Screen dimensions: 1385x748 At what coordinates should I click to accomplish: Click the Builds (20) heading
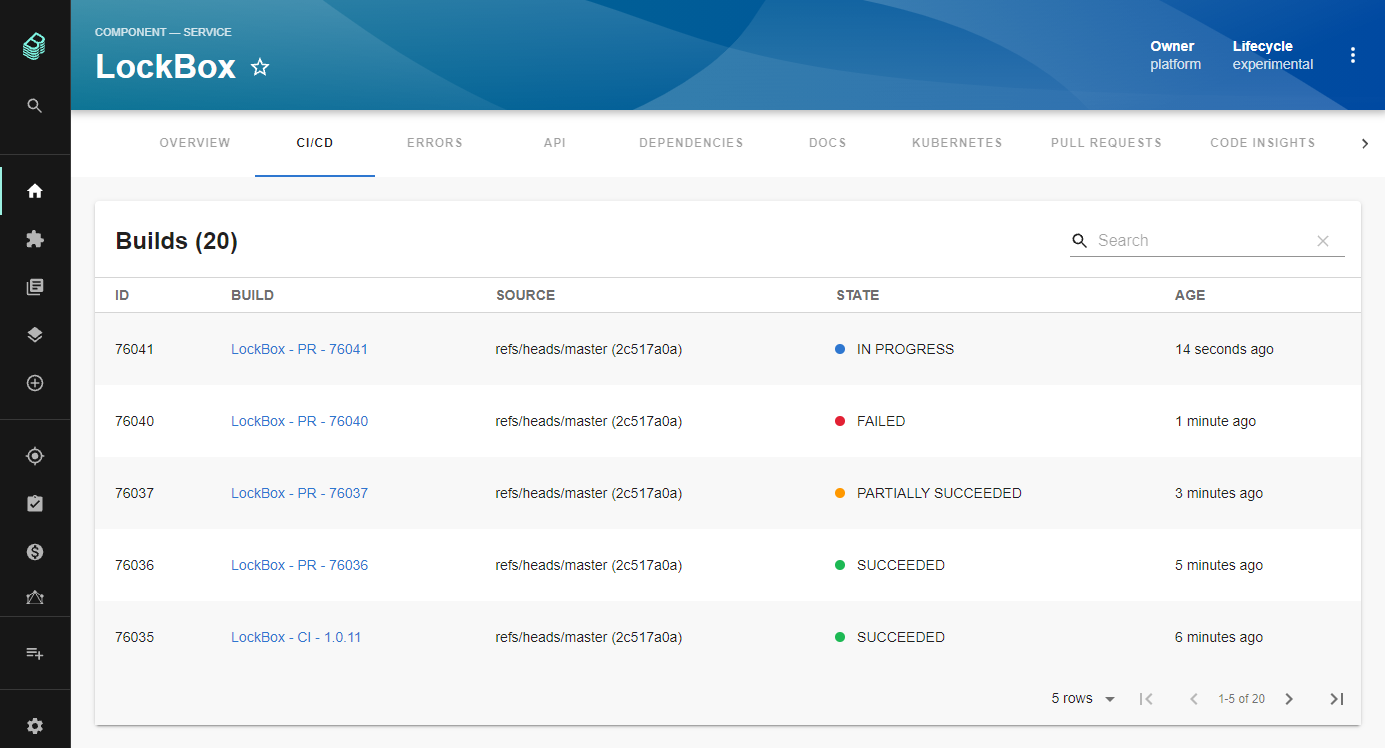point(177,241)
